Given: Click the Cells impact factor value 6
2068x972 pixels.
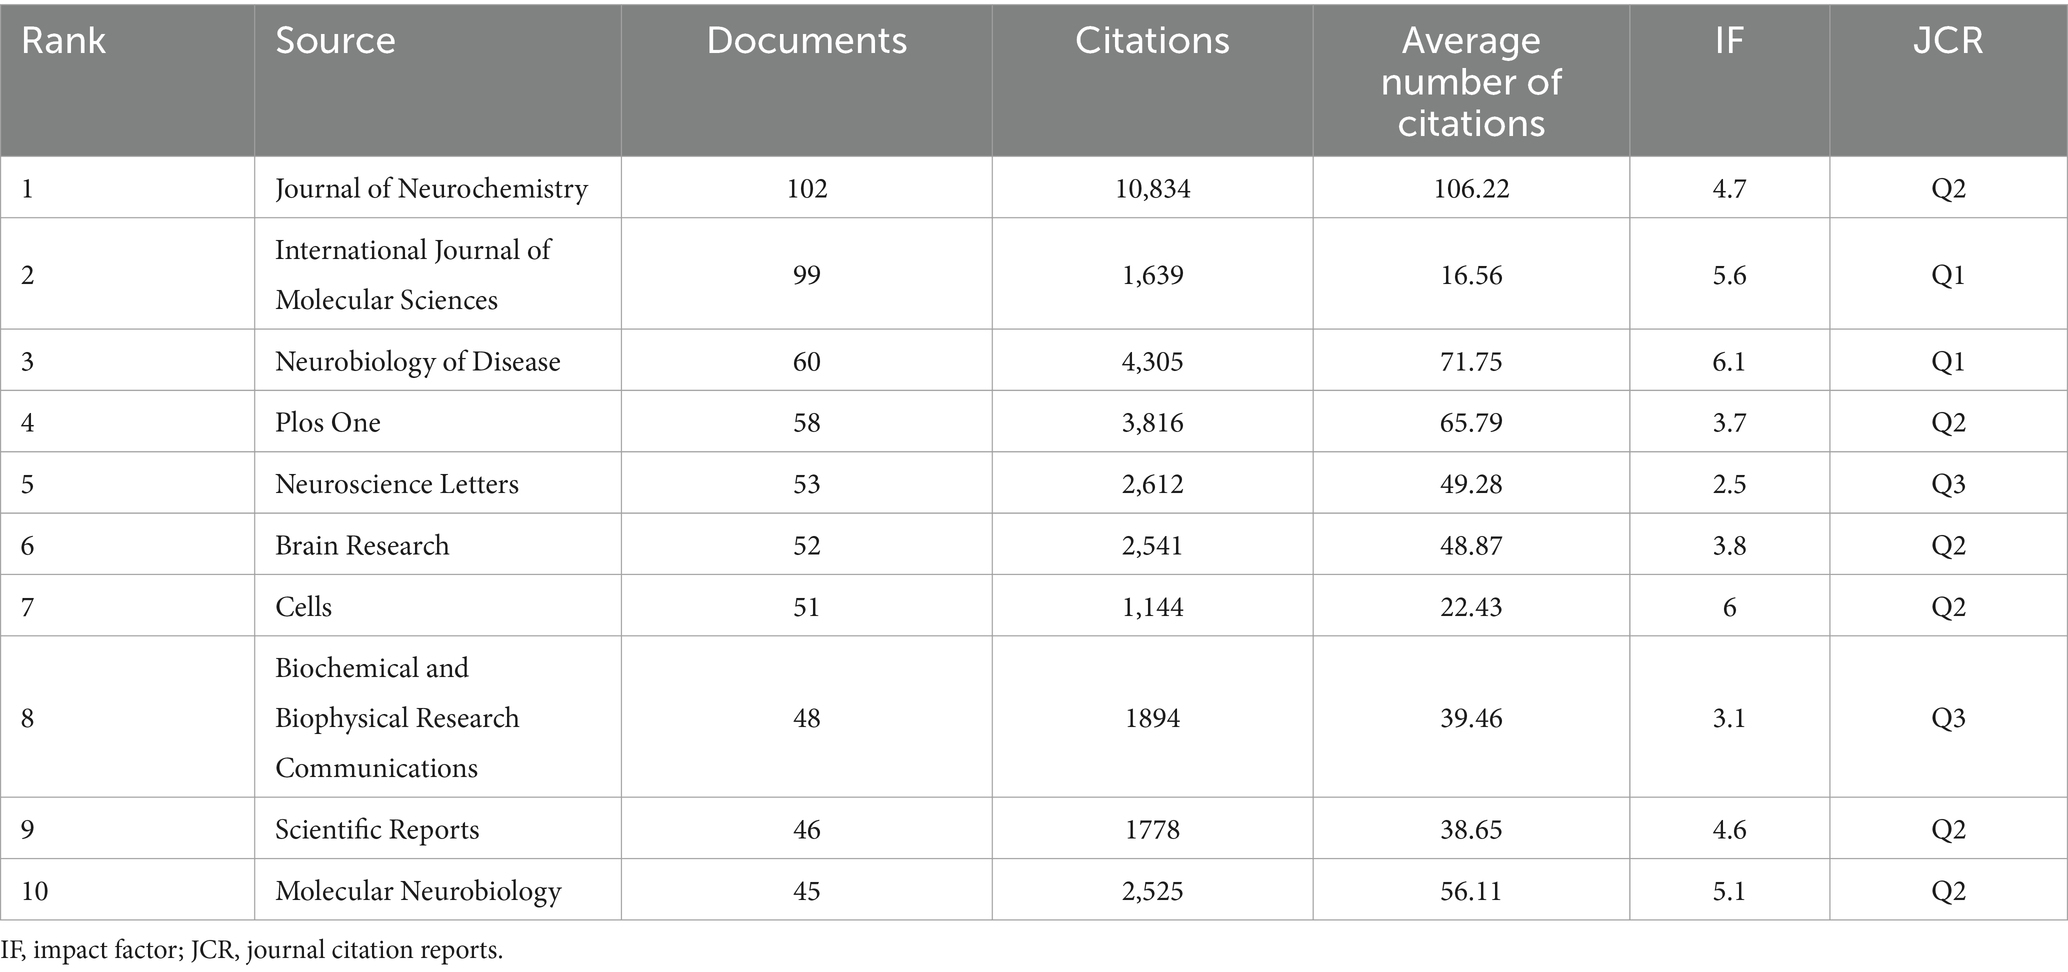Looking at the screenshot, I should 1729,607.
